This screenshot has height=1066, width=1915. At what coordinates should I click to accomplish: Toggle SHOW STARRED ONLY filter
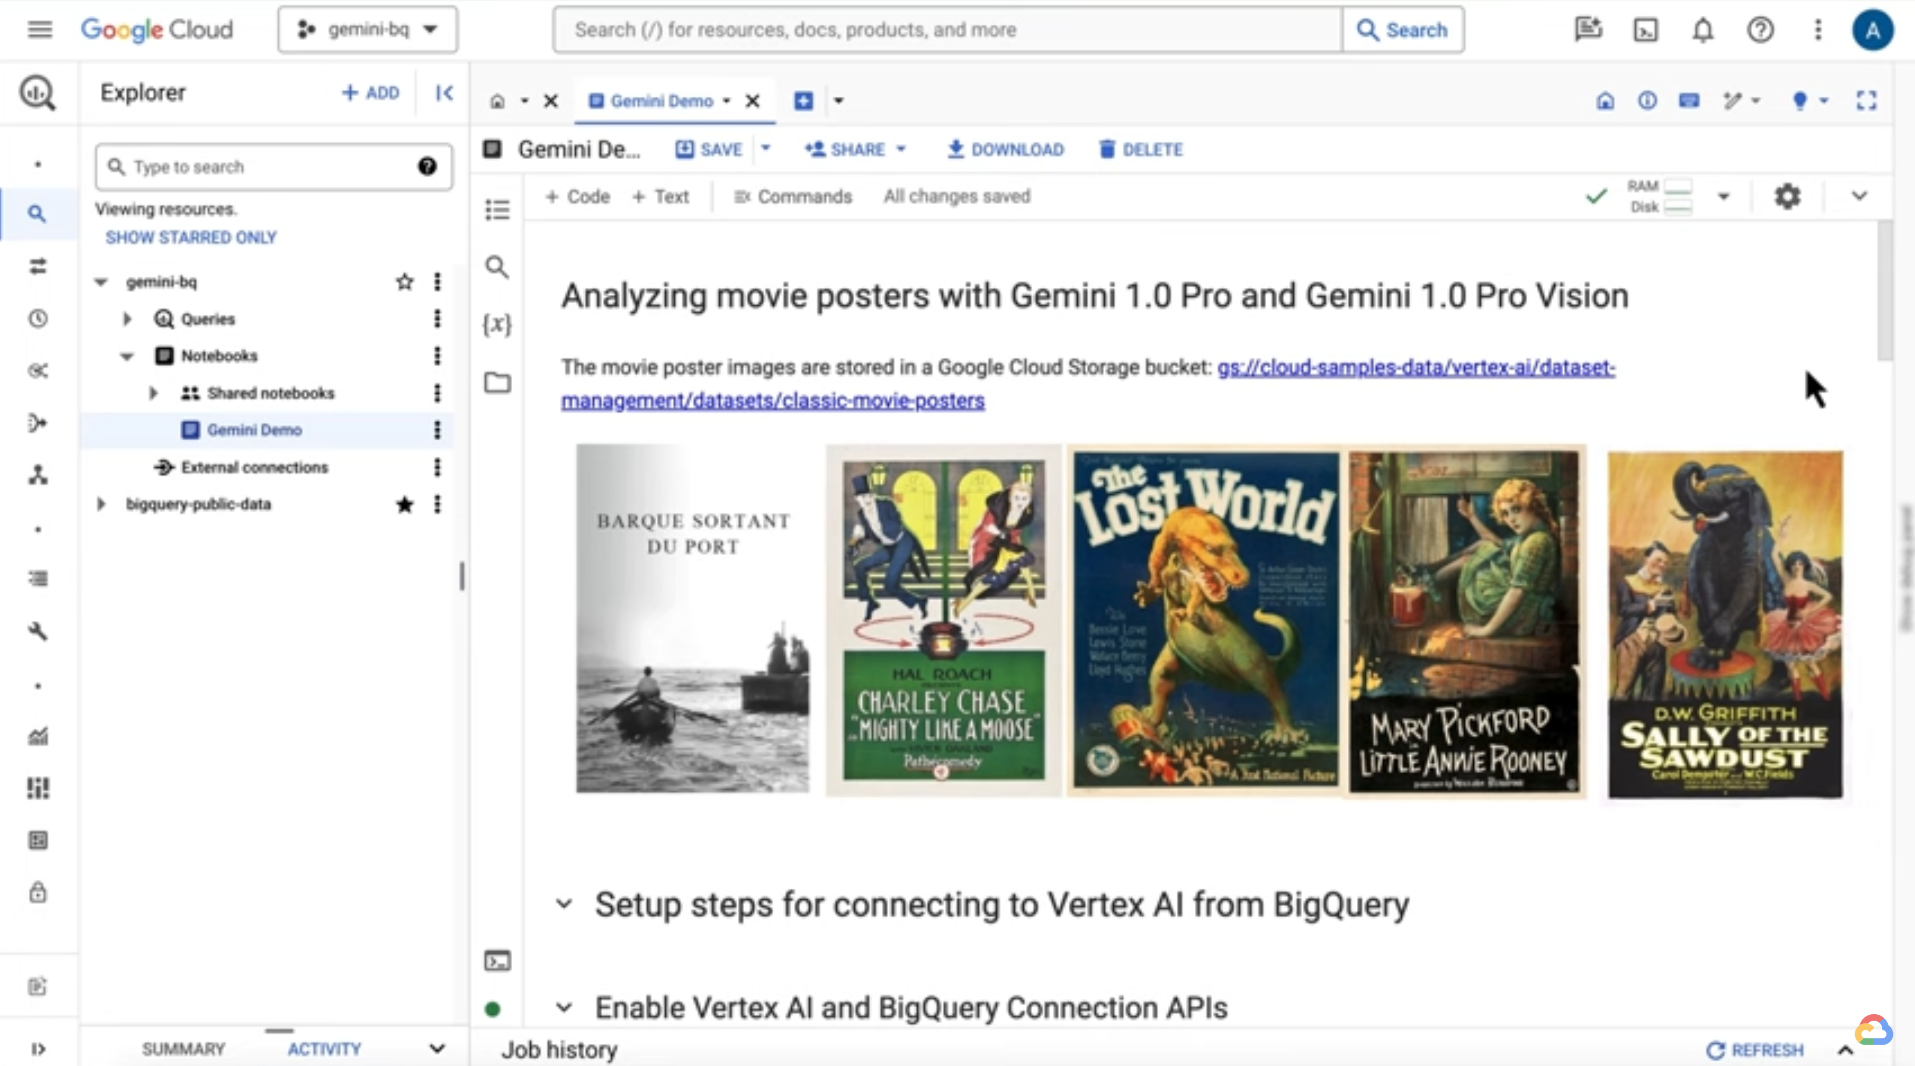coord(191,237)
